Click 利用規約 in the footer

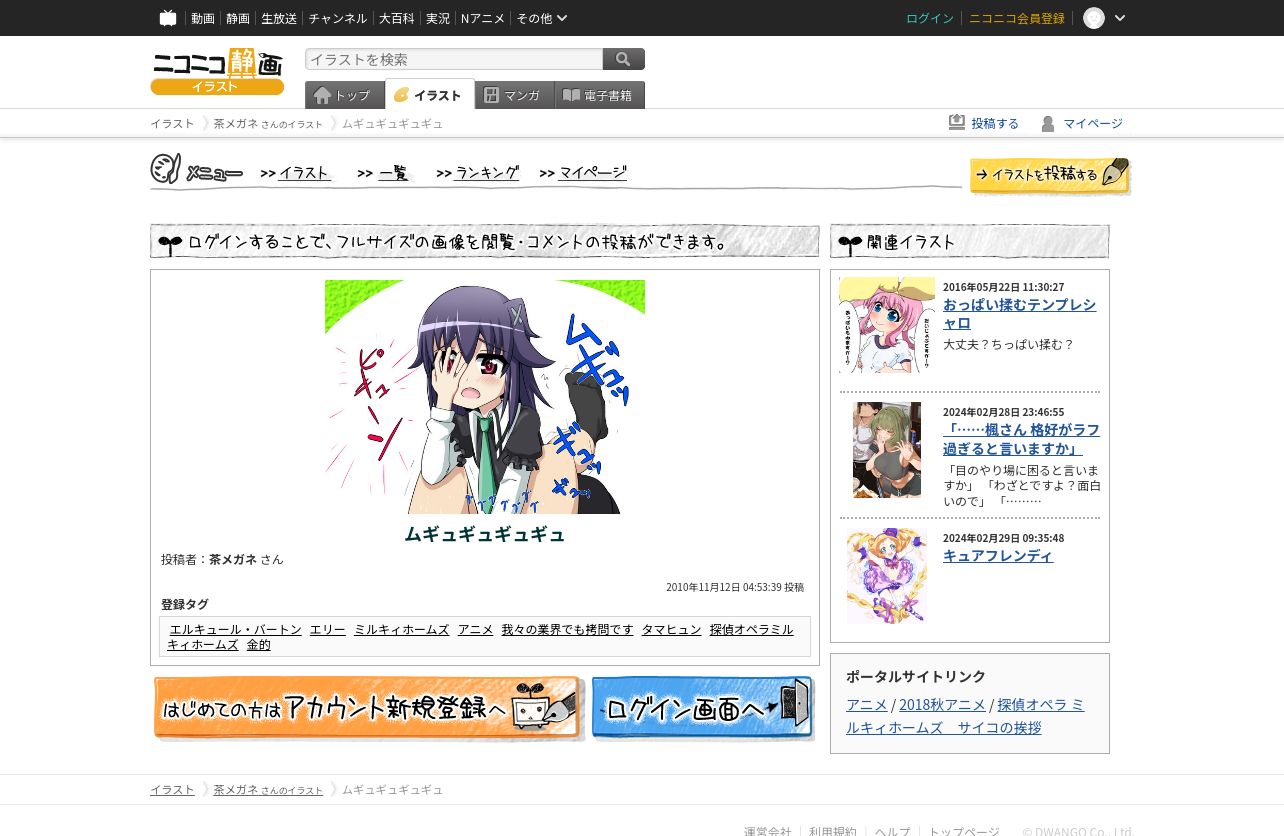coord(833,832)
